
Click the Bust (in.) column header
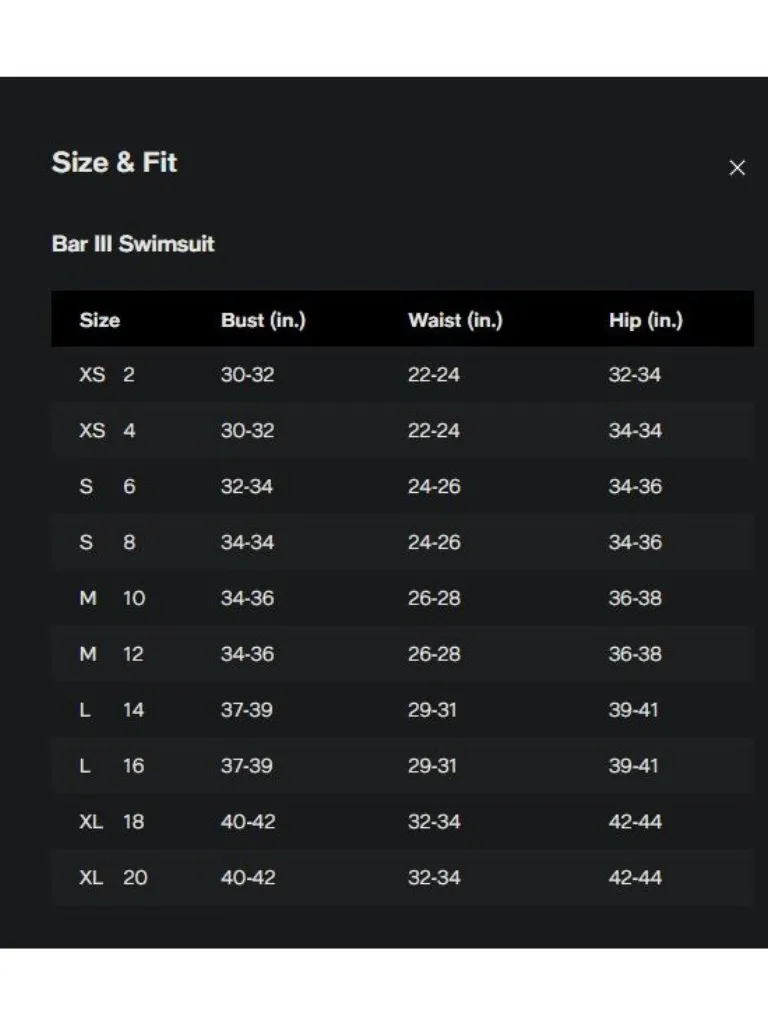coord(263,320)
